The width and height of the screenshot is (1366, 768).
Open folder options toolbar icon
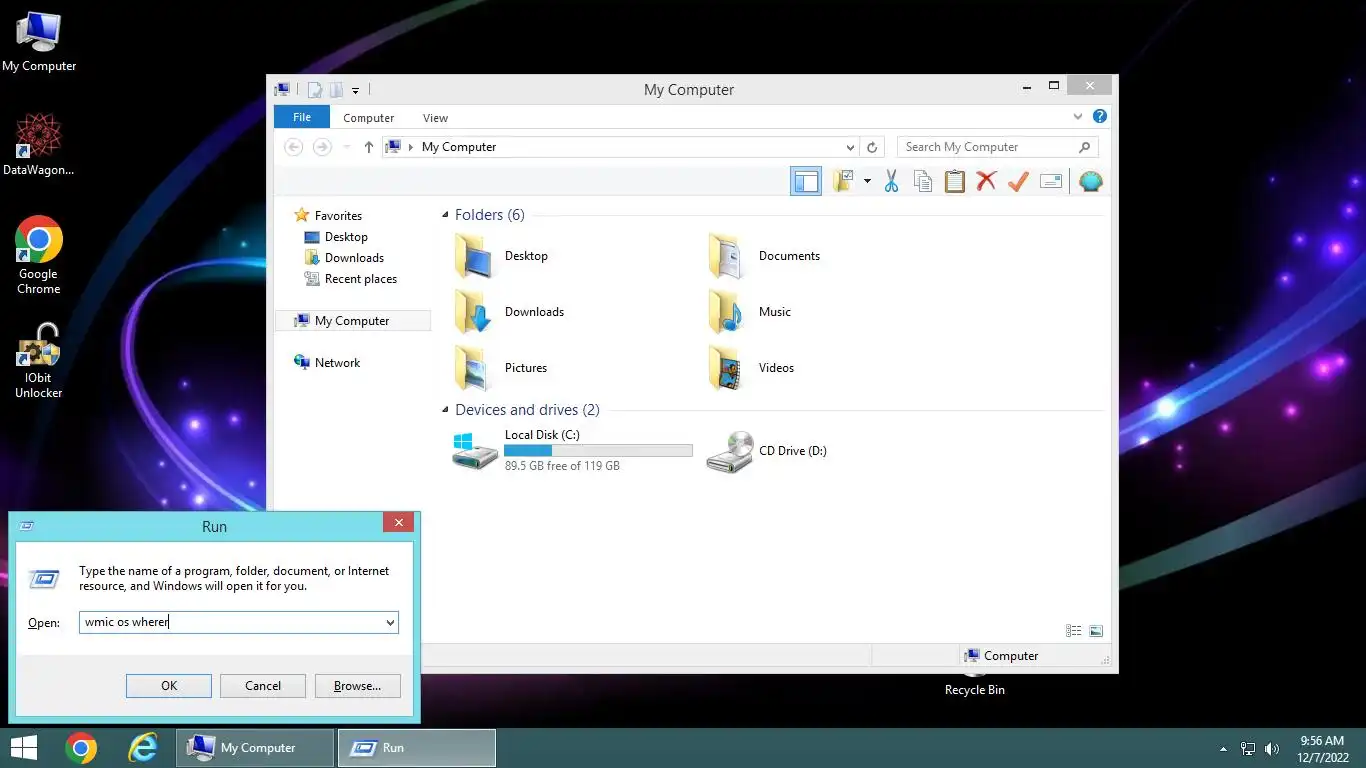(x=844, y=181)
